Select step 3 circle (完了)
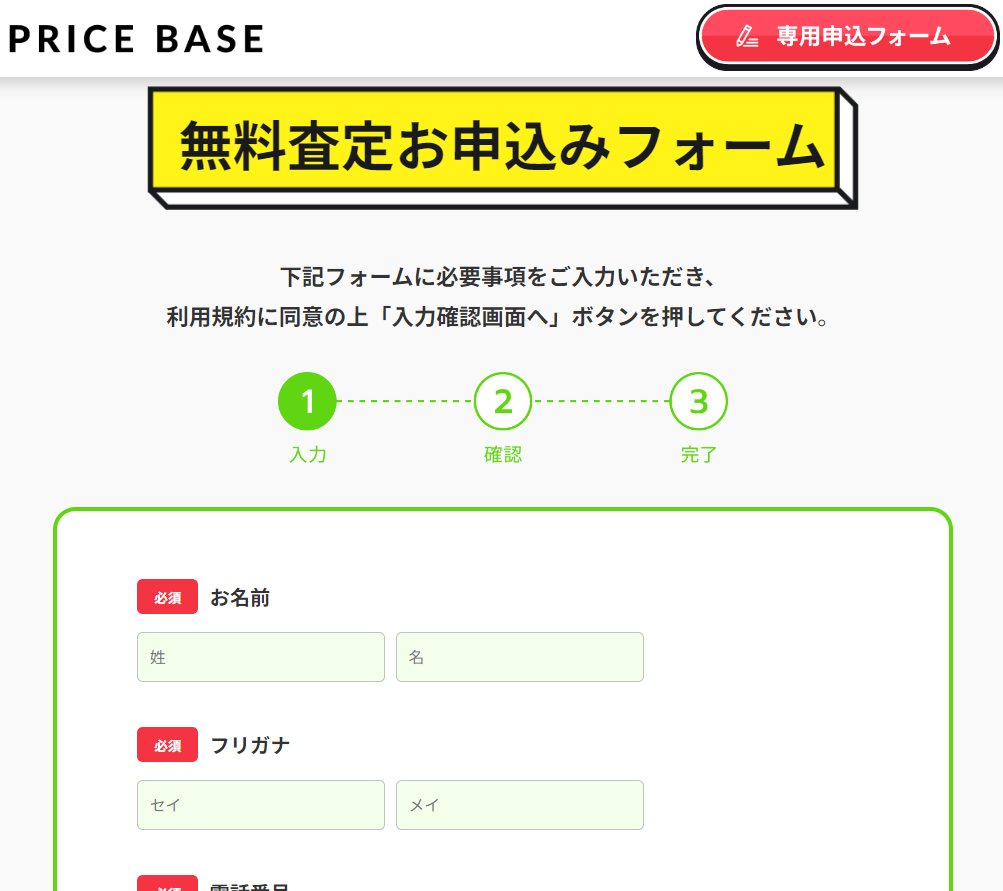Viewport: 1003px width, 891px height. (x=699, y=401)
